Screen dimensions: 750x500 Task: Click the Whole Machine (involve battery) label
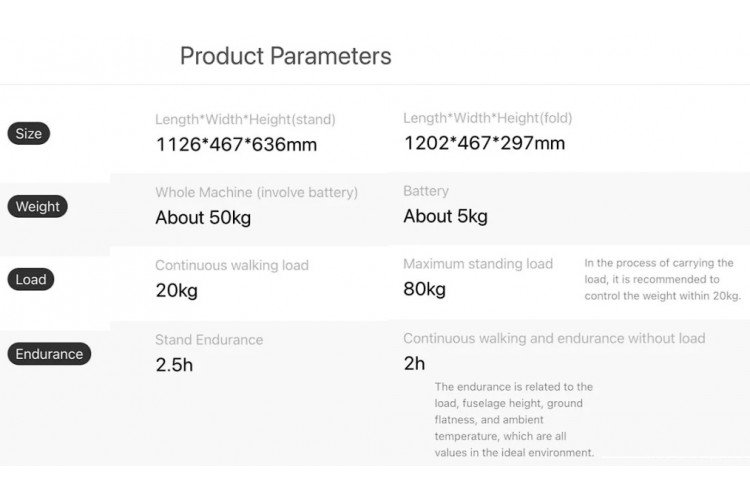point(256,192)
